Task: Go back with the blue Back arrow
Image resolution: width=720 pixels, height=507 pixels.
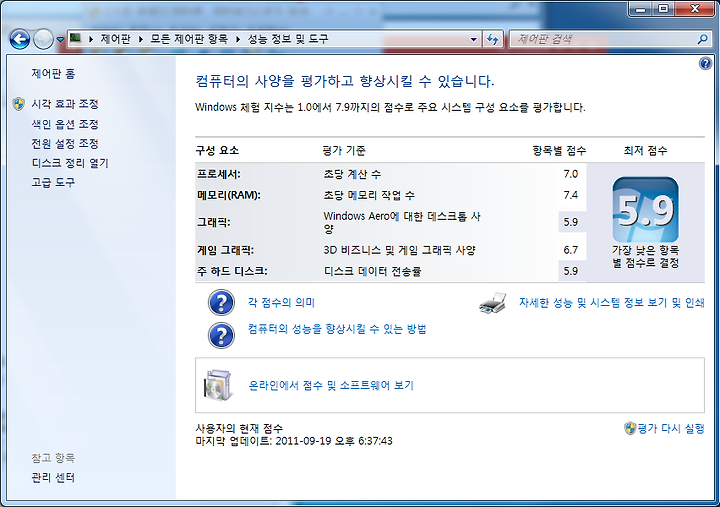Action: (x=20, y=39)
